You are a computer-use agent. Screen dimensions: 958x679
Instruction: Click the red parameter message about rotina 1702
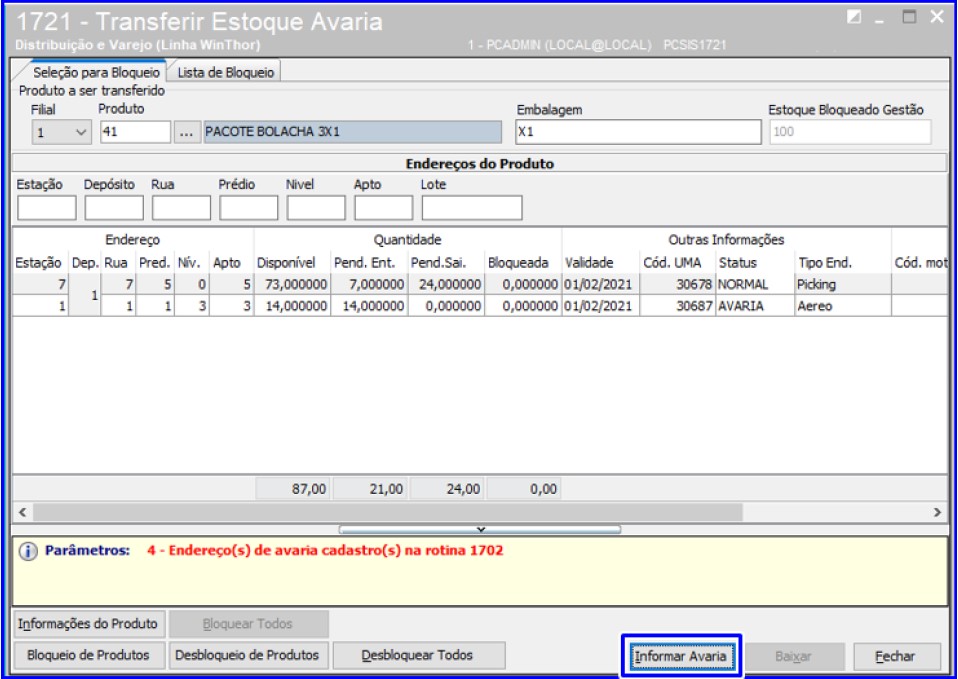(x=325, y=551)
